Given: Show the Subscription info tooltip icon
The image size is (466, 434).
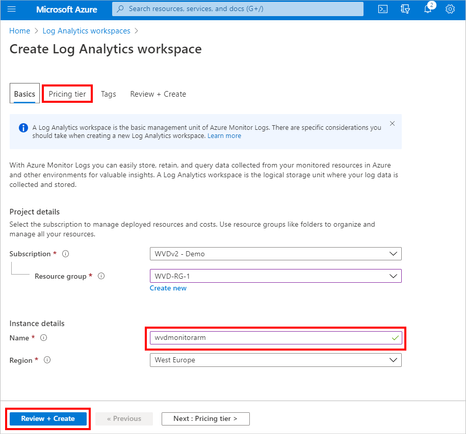Looking at the screenshot, I should pos(66,254).
